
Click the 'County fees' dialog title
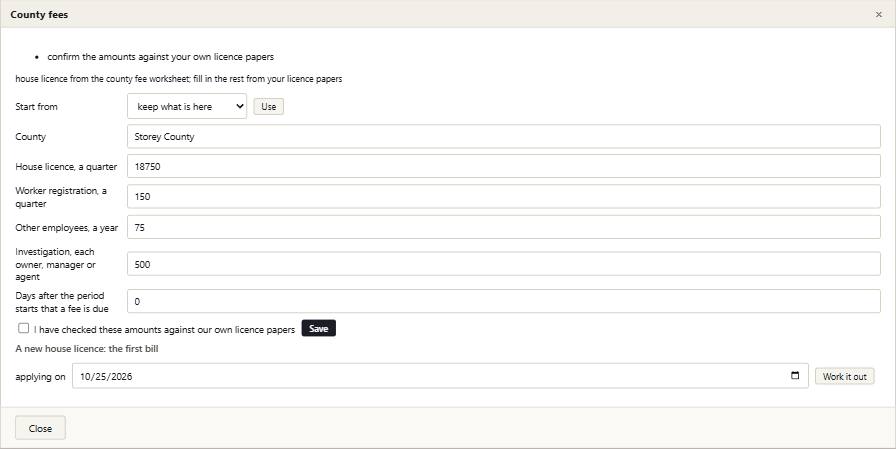click(x=39, y=14)
